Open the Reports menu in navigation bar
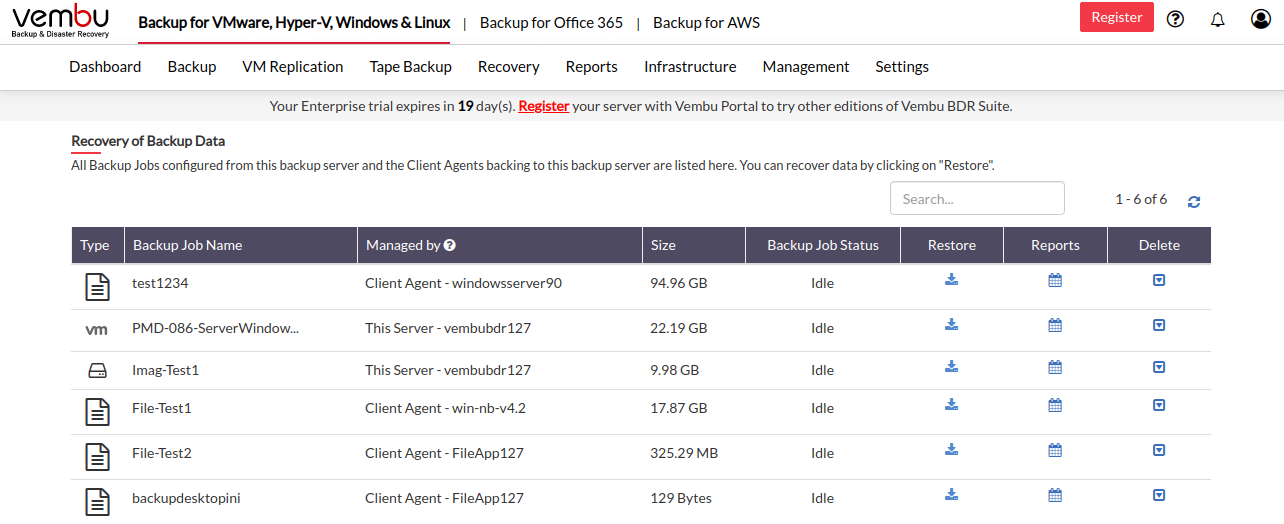 click(x=592, y=67)
